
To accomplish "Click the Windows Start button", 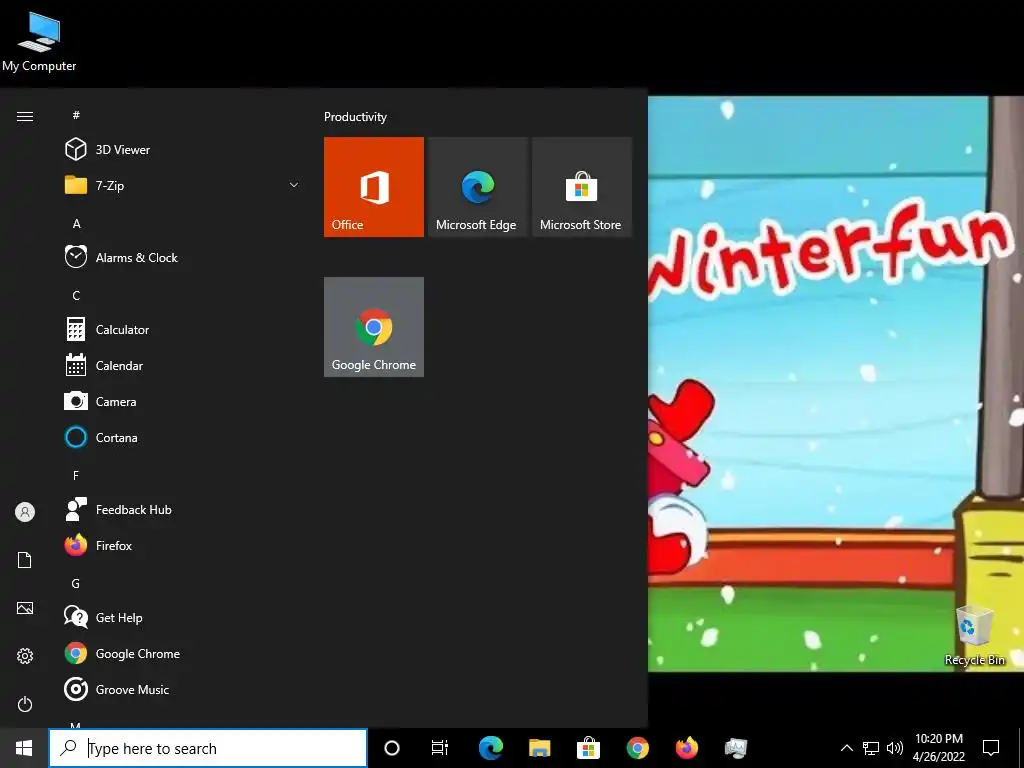I will pos(24,748).
